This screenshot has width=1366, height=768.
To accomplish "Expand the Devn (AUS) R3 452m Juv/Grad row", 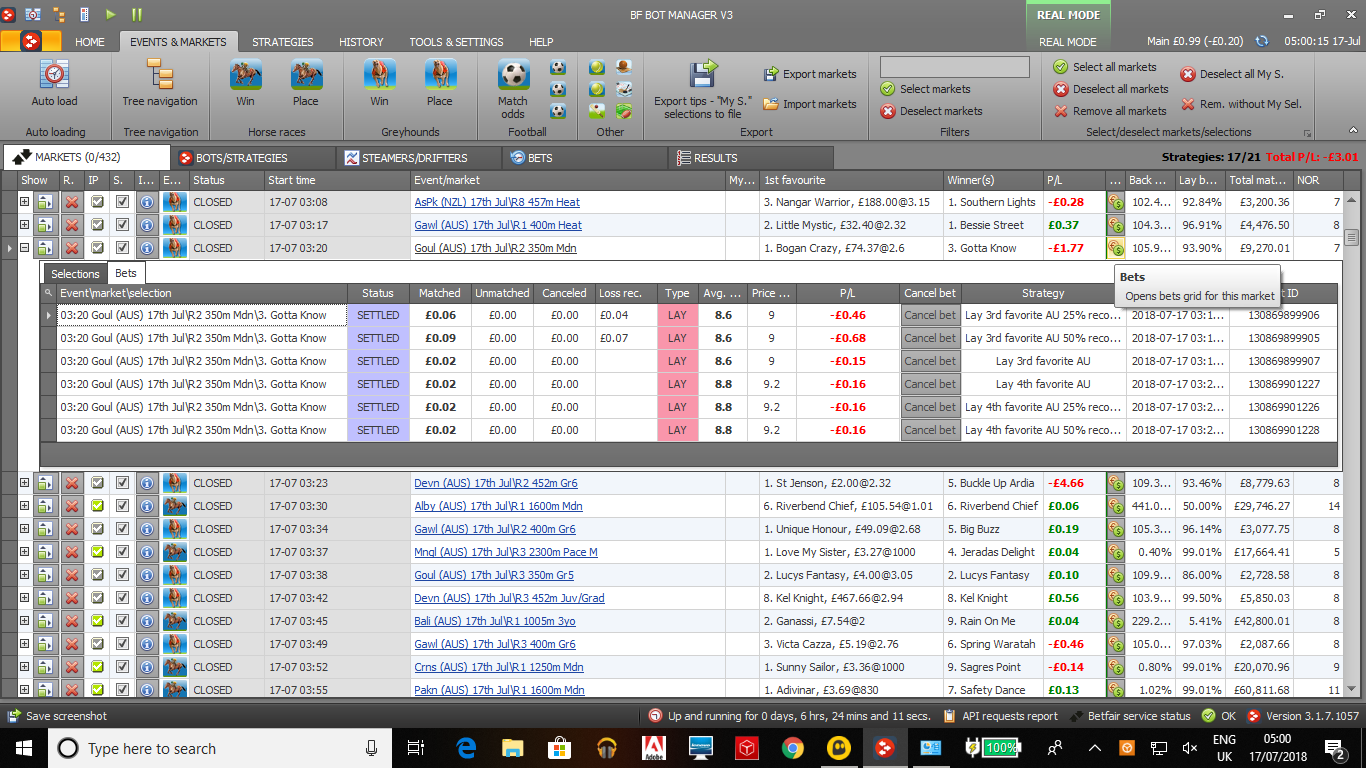I will [x=24, y=598].
